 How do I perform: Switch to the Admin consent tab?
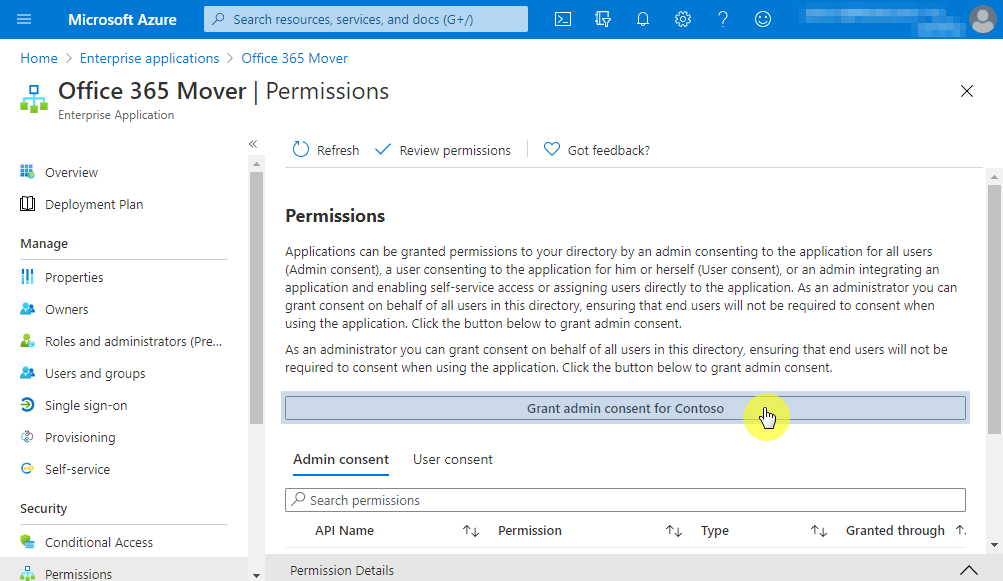tap(341, 459)
